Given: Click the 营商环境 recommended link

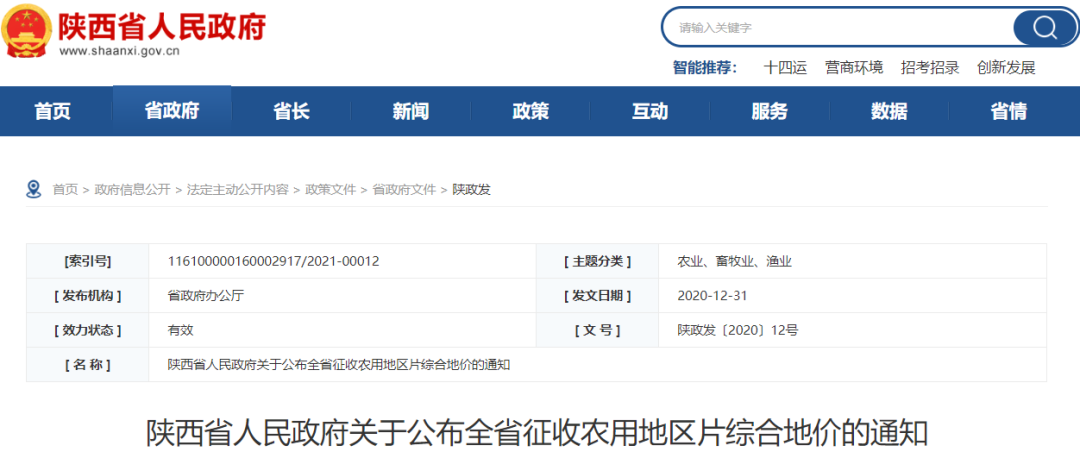Looking at the screenshot, I should pos(854,68).
